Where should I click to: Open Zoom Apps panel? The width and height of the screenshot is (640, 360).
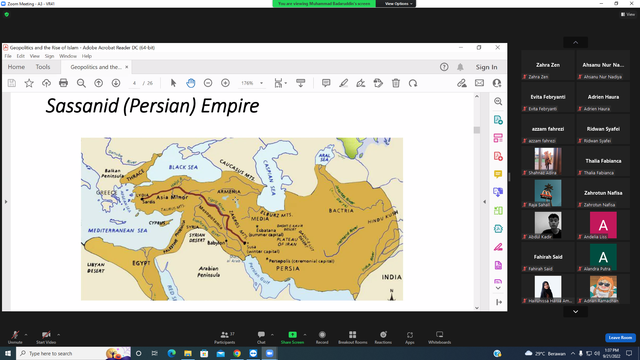tap(410, 338)
